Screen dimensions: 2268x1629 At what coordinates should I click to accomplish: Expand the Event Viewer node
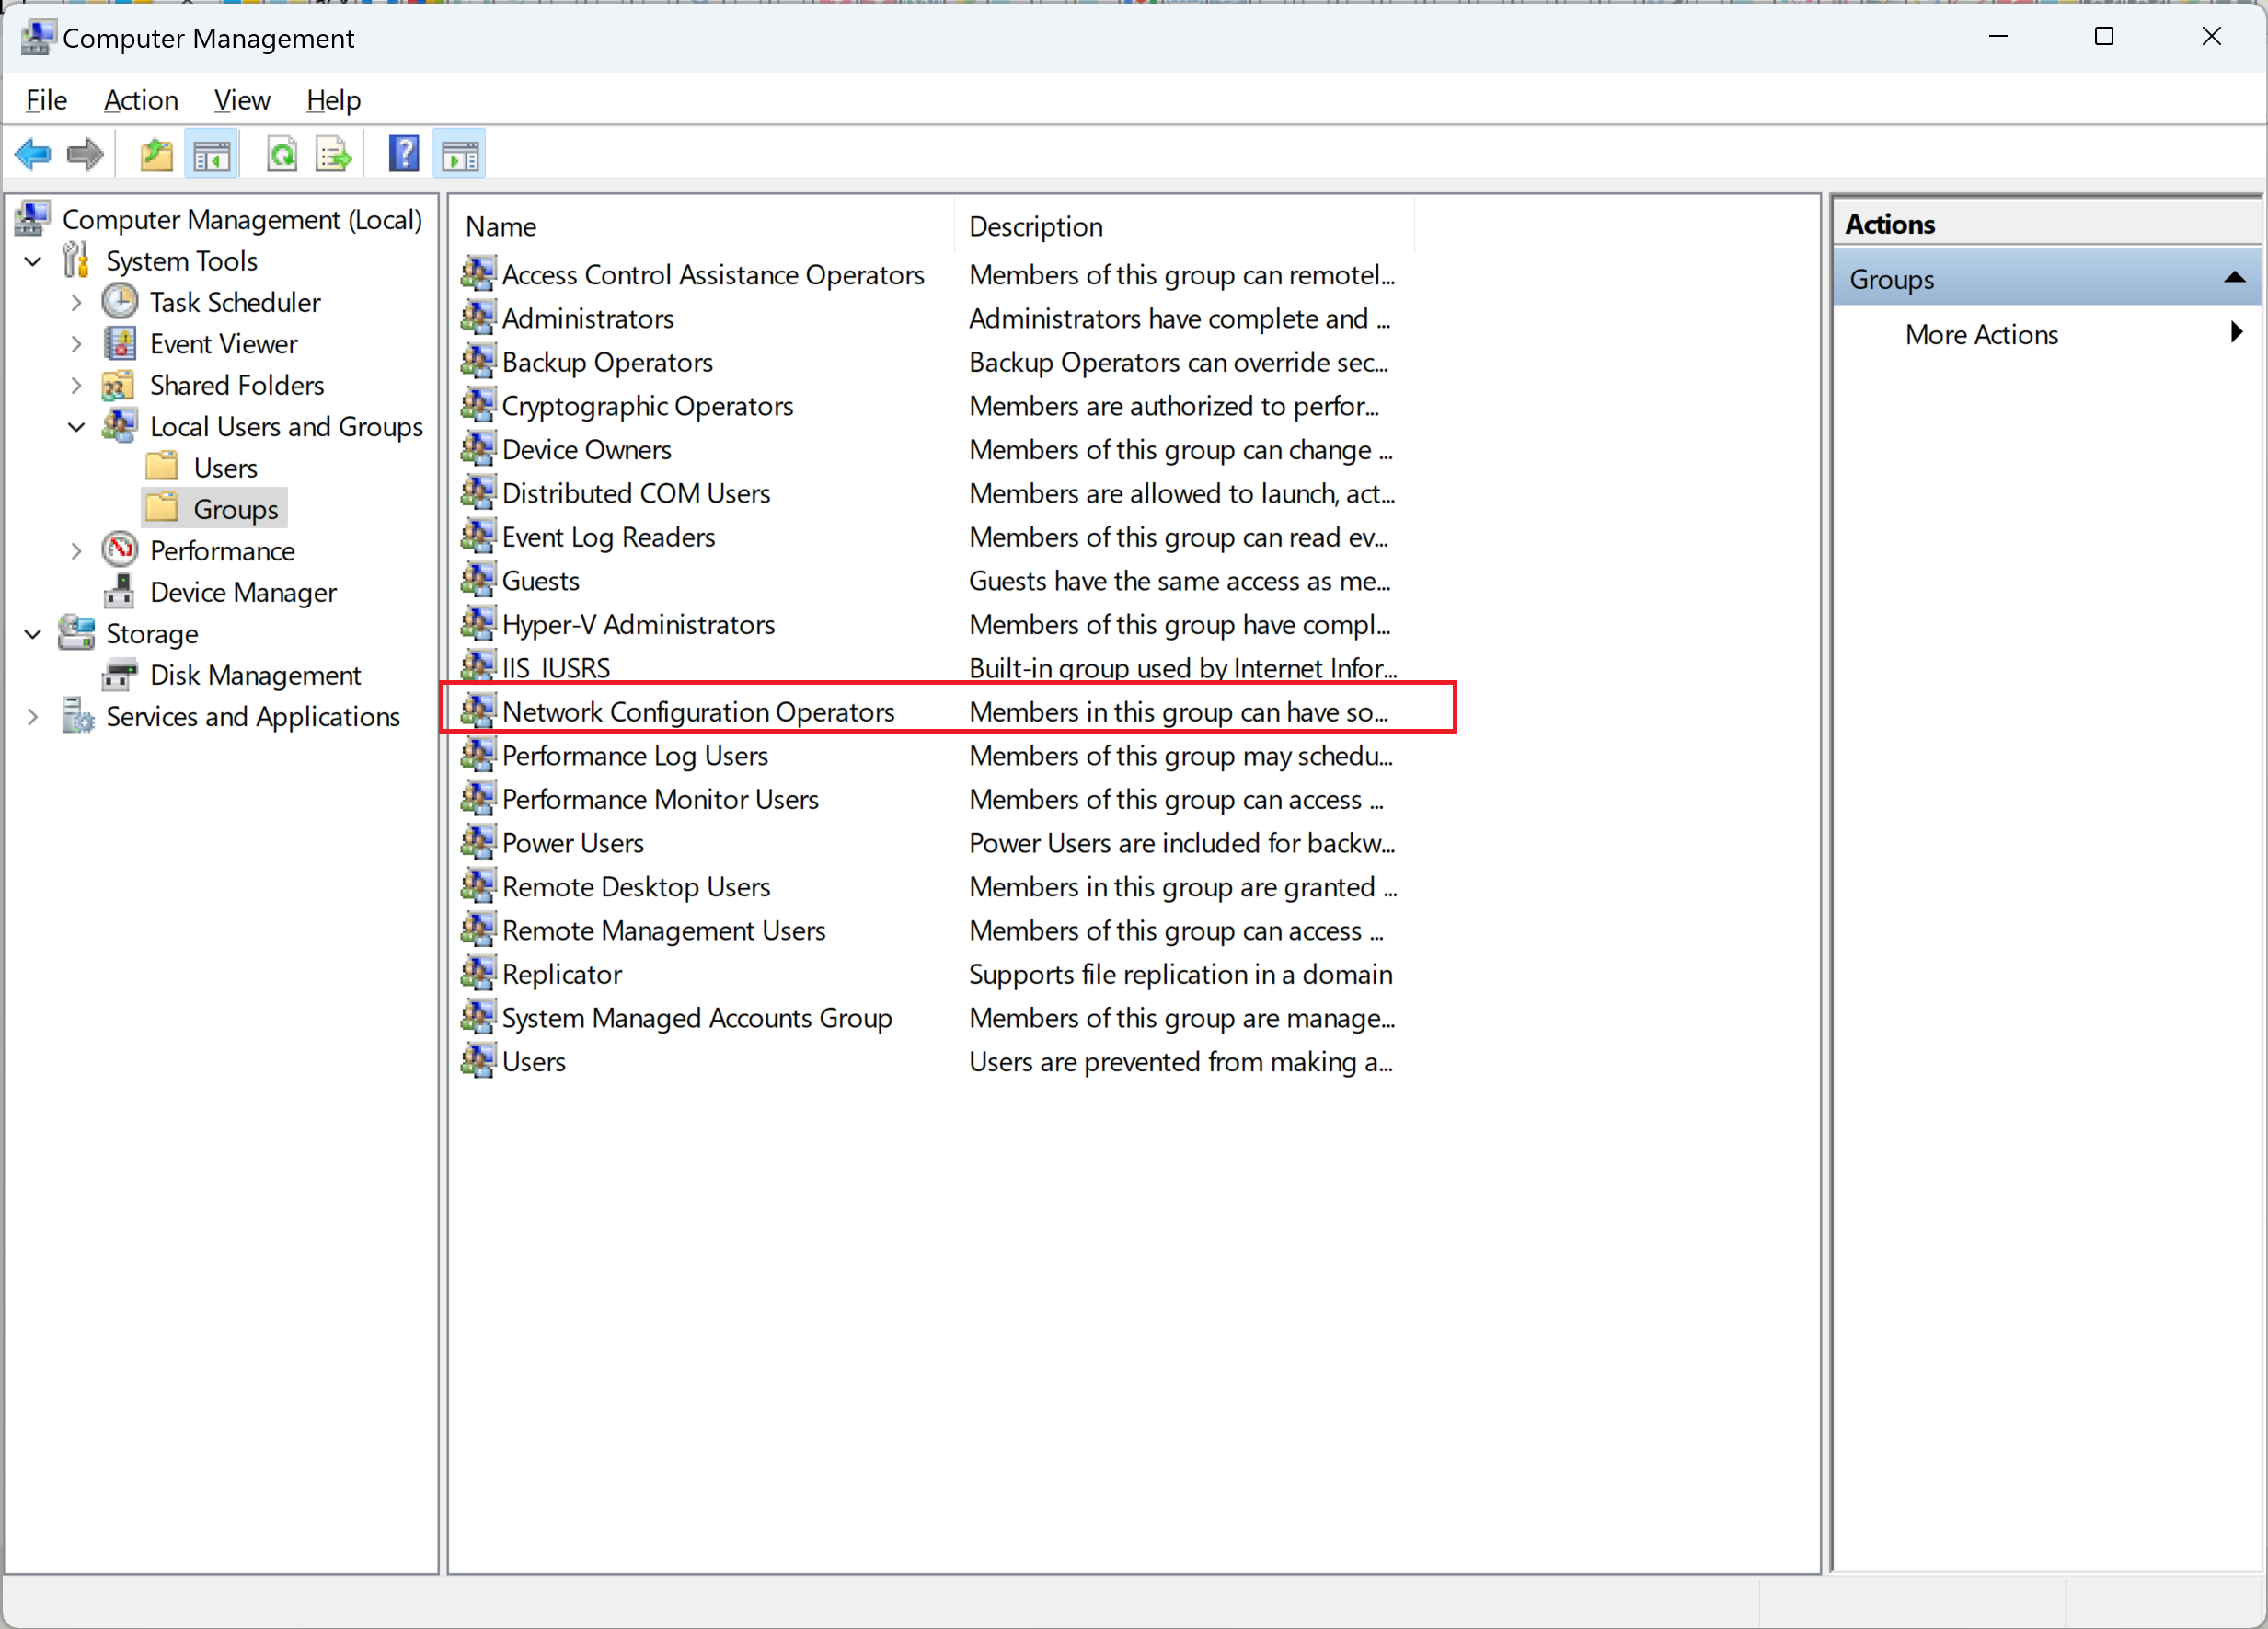[76, 344]
